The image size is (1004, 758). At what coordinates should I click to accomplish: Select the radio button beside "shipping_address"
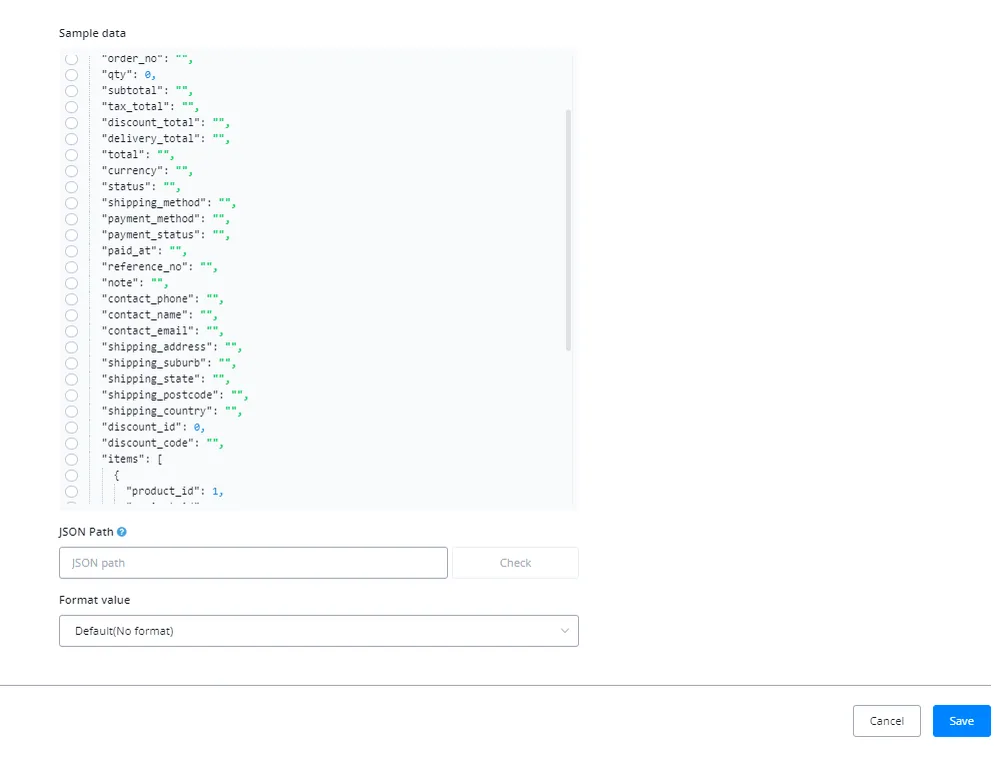[x=71, y=347]
